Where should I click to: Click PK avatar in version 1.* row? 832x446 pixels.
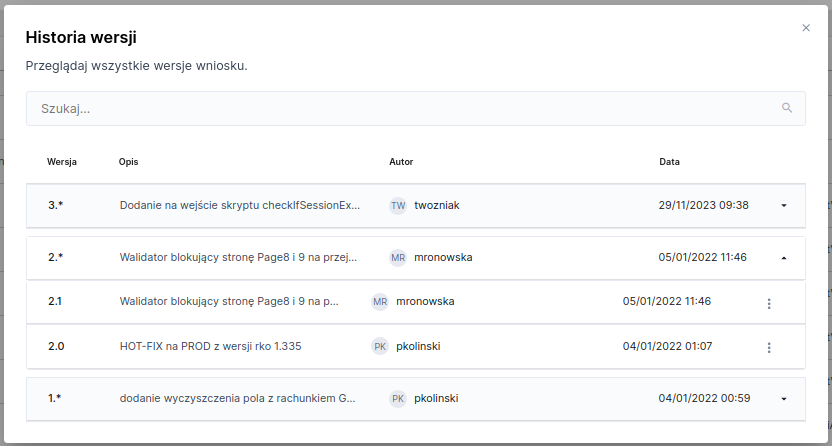pyautogui.click(x=398, y=398)
